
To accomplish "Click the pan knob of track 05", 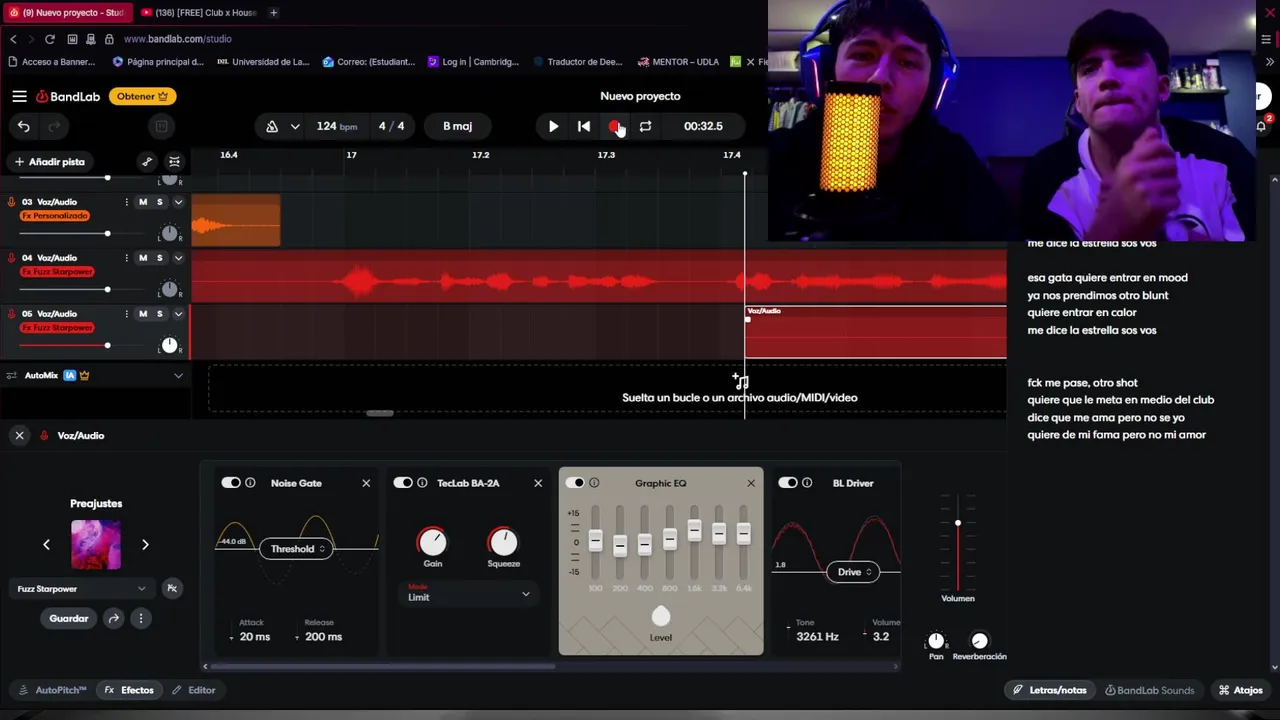I will tap(169, 345).
